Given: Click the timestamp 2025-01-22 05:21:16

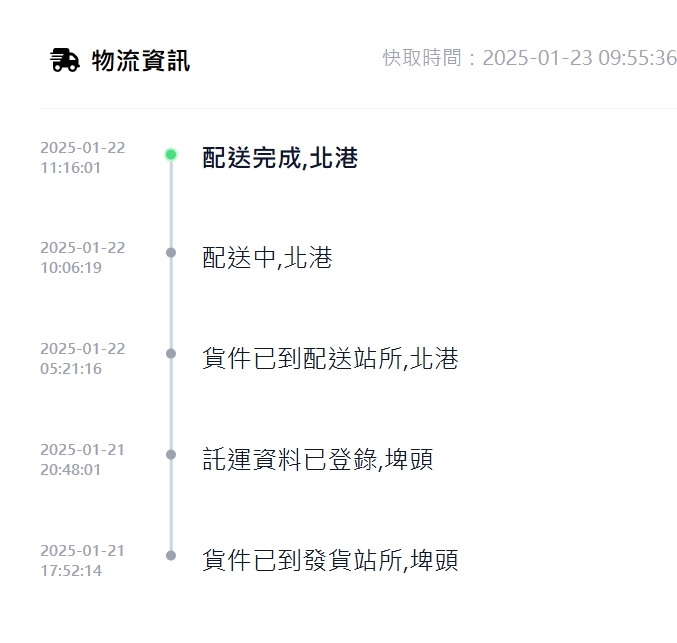Looking at the screenshot, I should click(x=82, y=358).
